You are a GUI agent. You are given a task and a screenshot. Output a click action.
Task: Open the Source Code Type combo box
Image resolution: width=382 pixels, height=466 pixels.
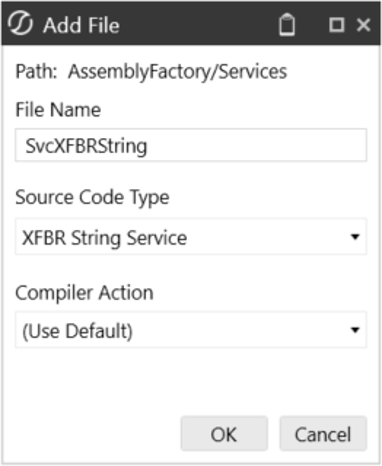point(191,237)
